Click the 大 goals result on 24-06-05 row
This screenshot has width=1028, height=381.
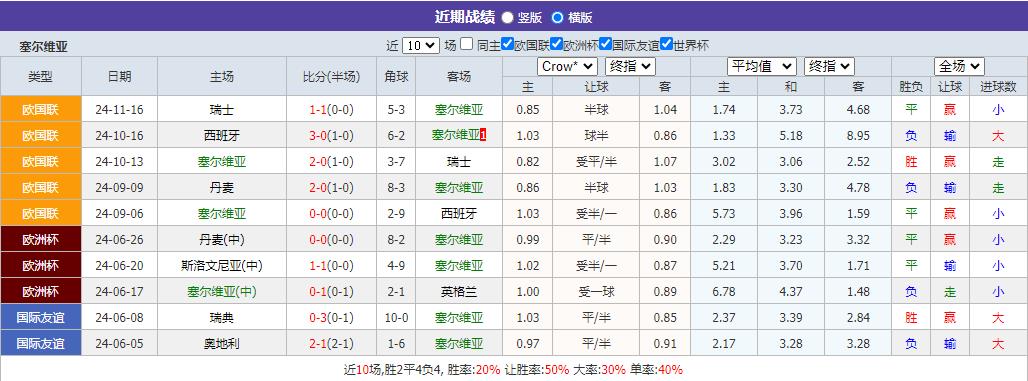click(998, 344)
